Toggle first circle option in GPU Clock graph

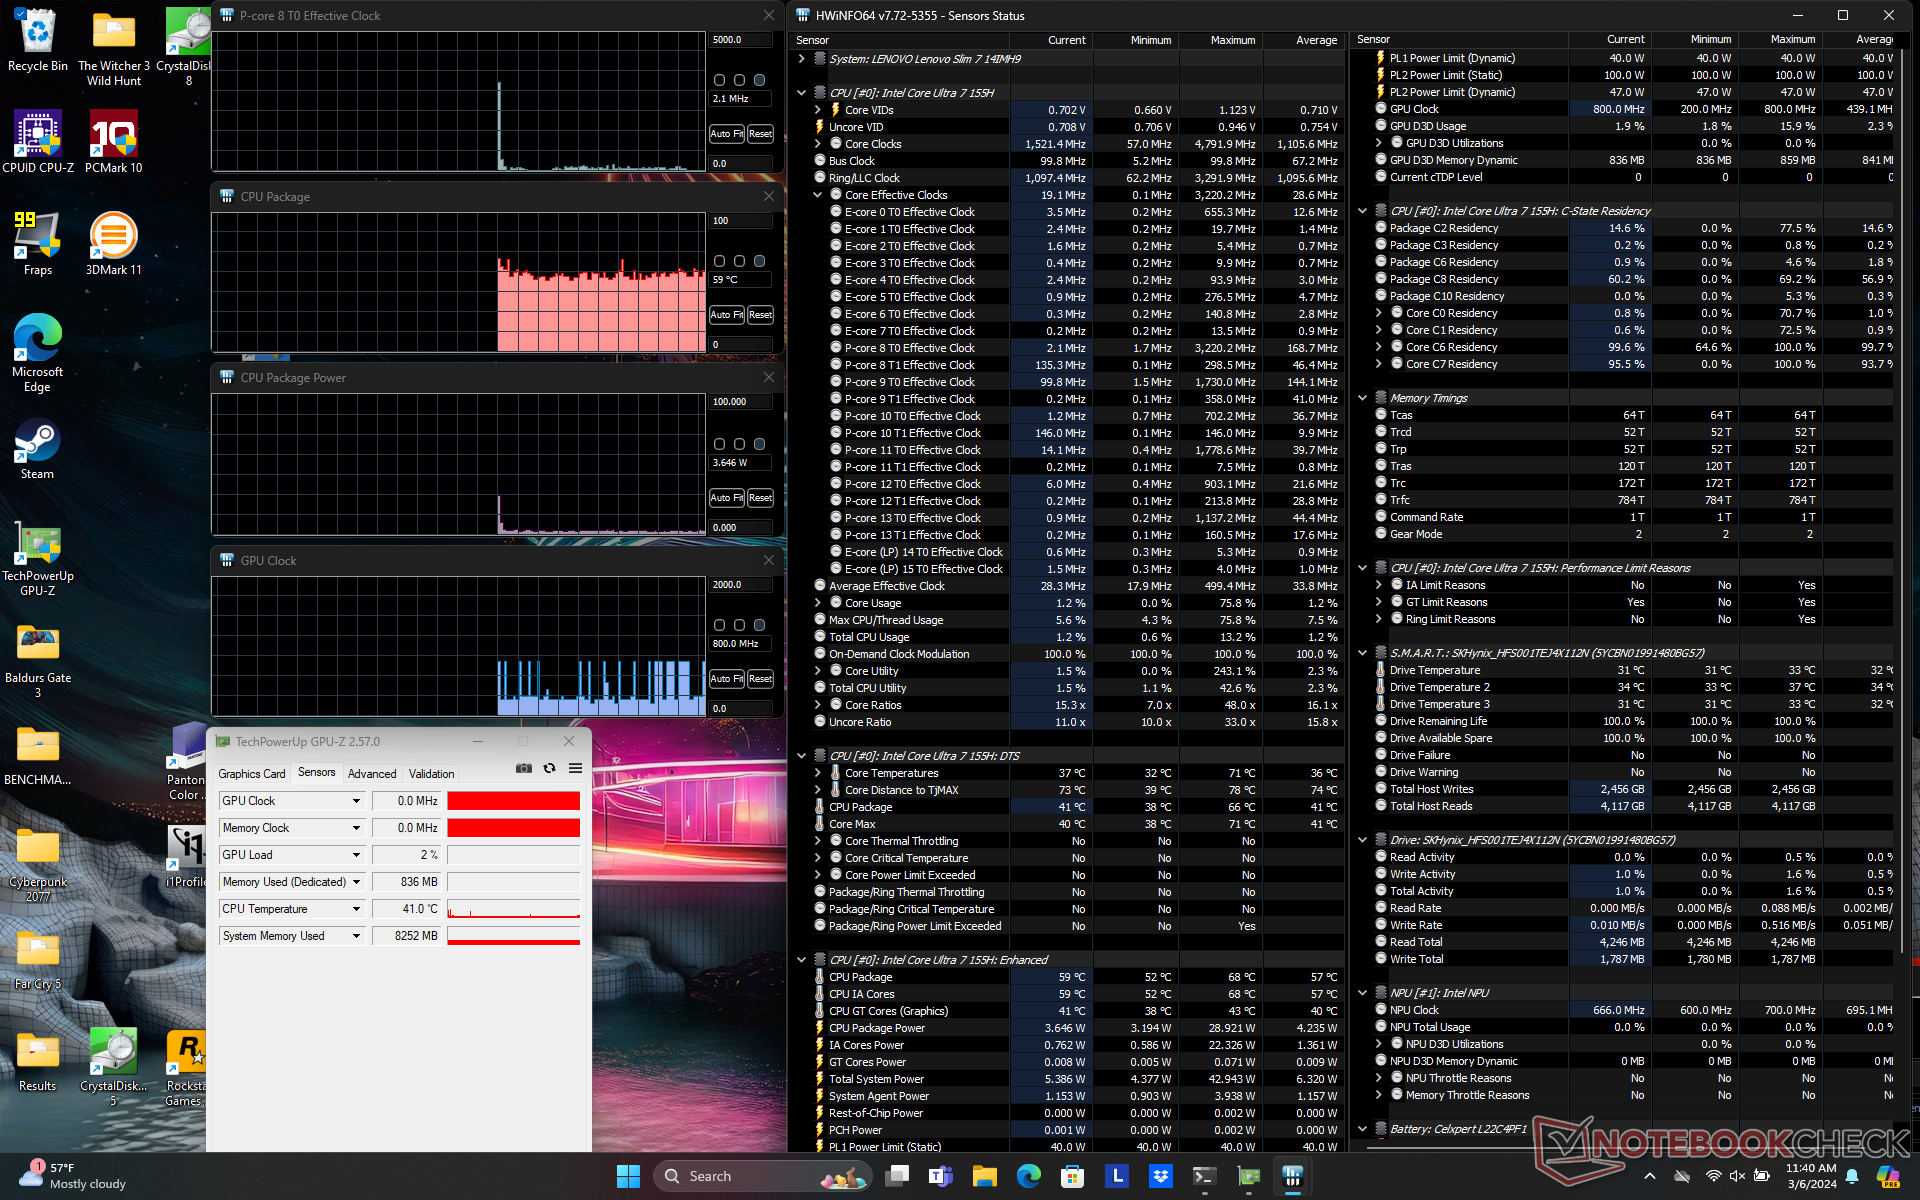(719, 625)
